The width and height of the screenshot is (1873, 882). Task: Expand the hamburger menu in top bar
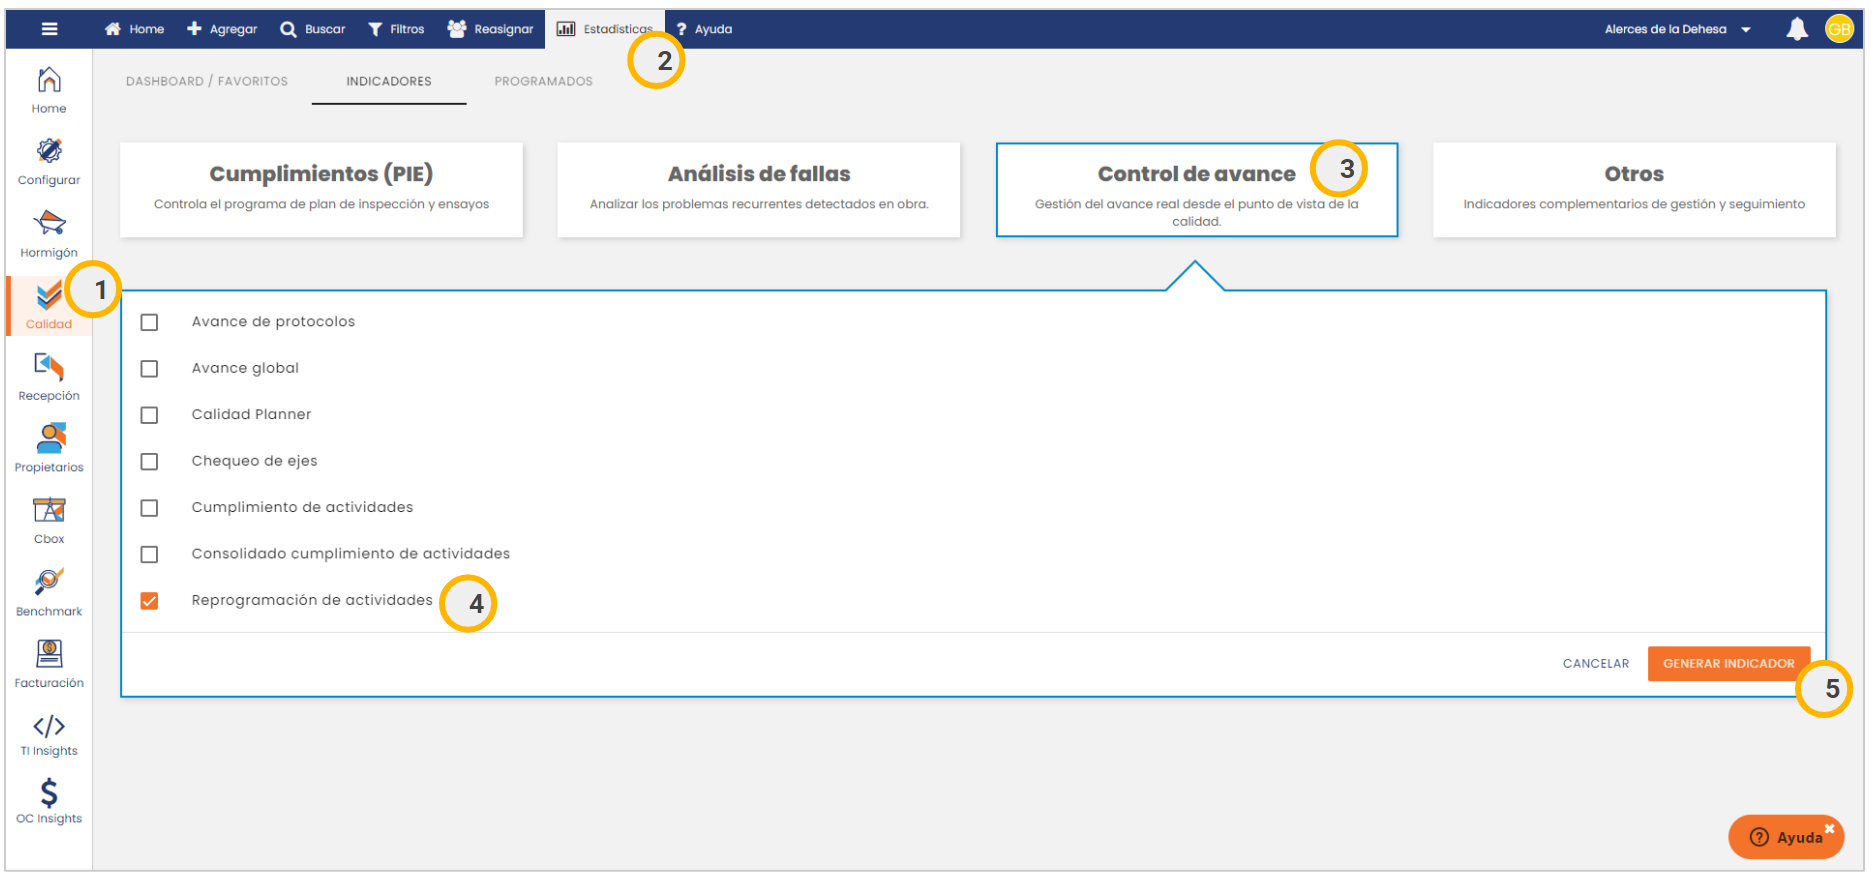tap(49, 29)
